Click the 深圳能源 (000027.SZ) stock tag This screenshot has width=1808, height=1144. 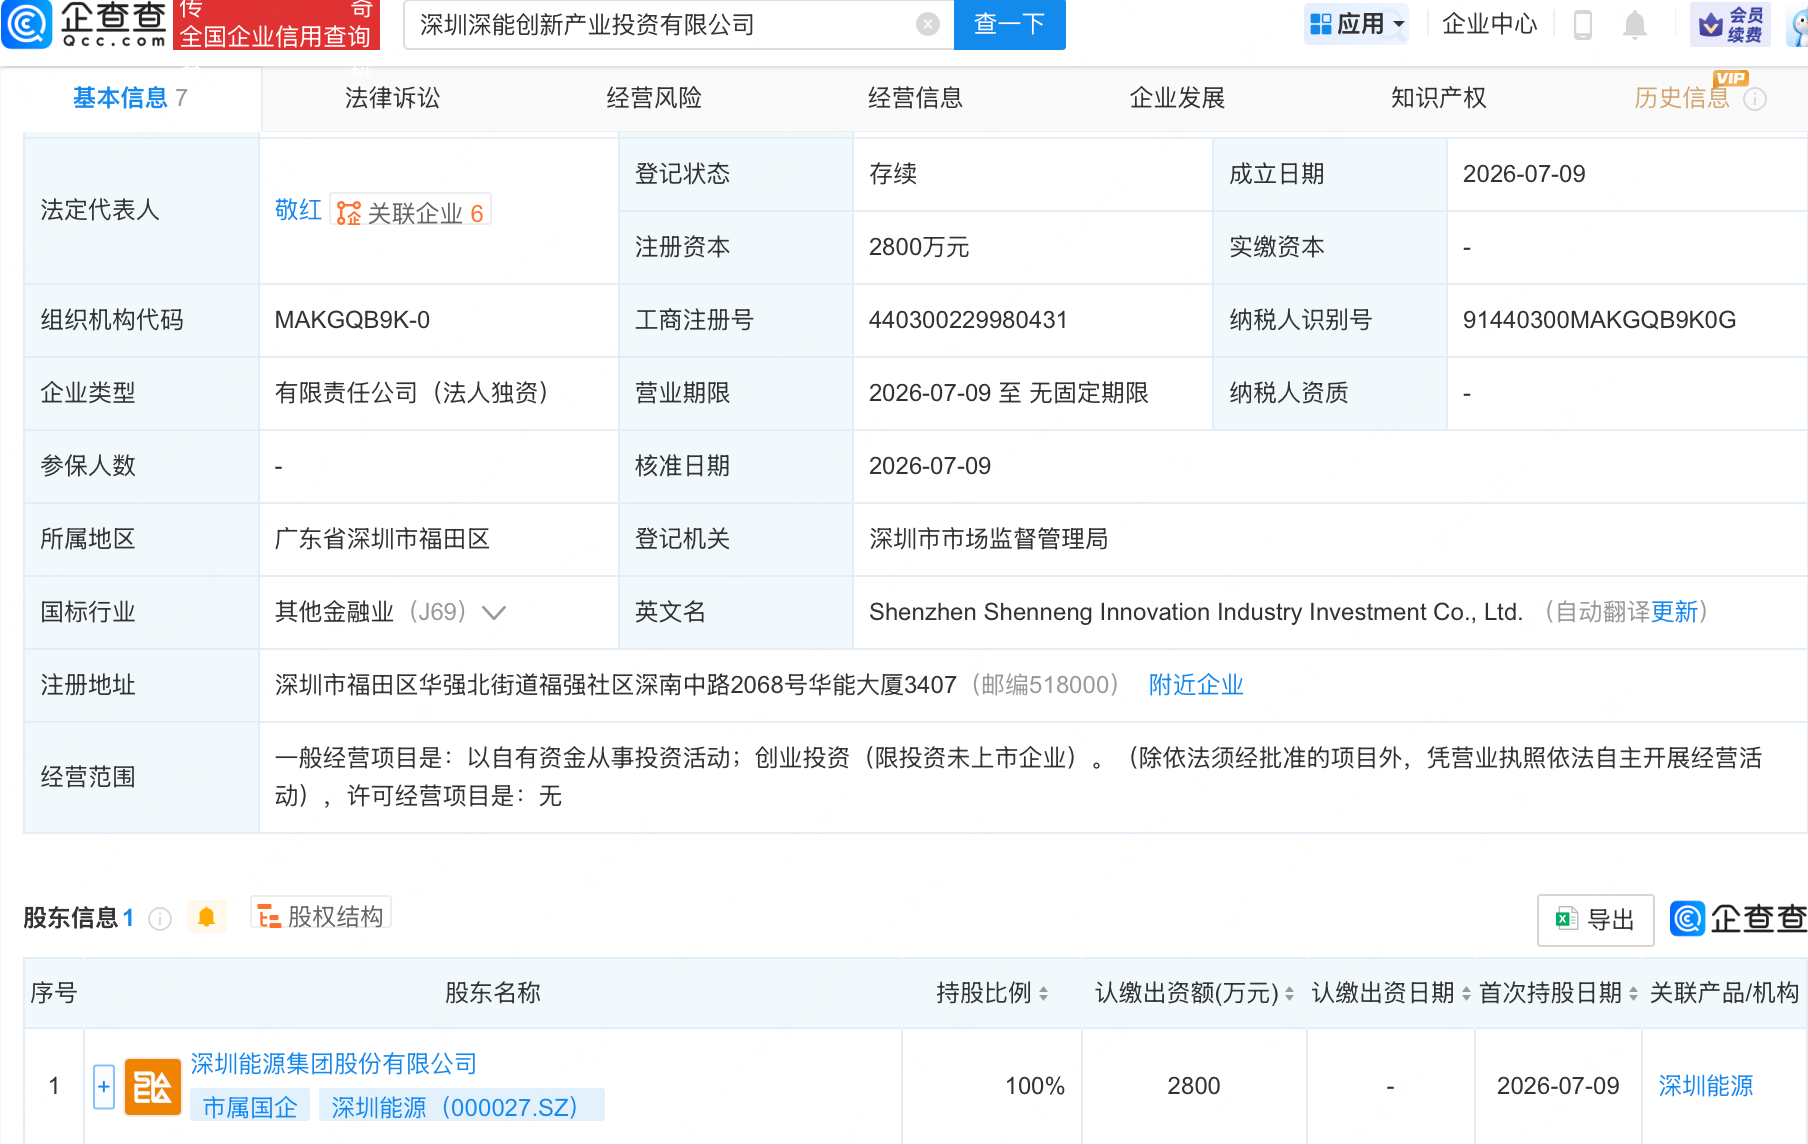coord(461,1107)
